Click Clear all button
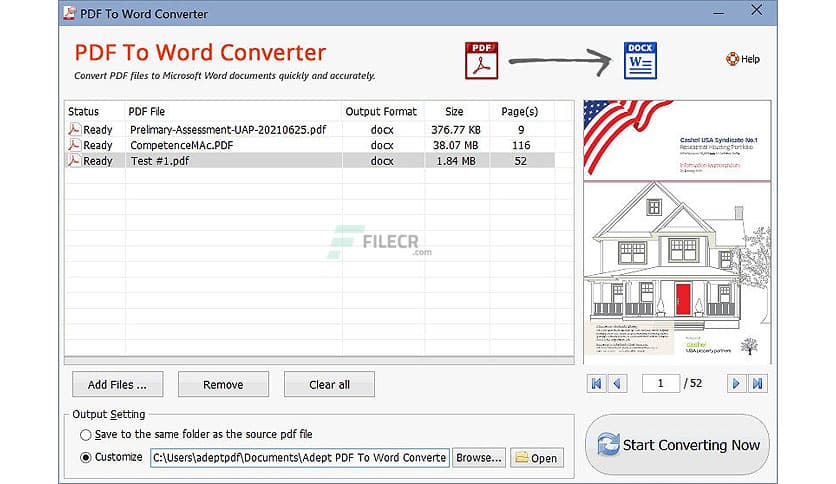 click(x=329, y=384)
